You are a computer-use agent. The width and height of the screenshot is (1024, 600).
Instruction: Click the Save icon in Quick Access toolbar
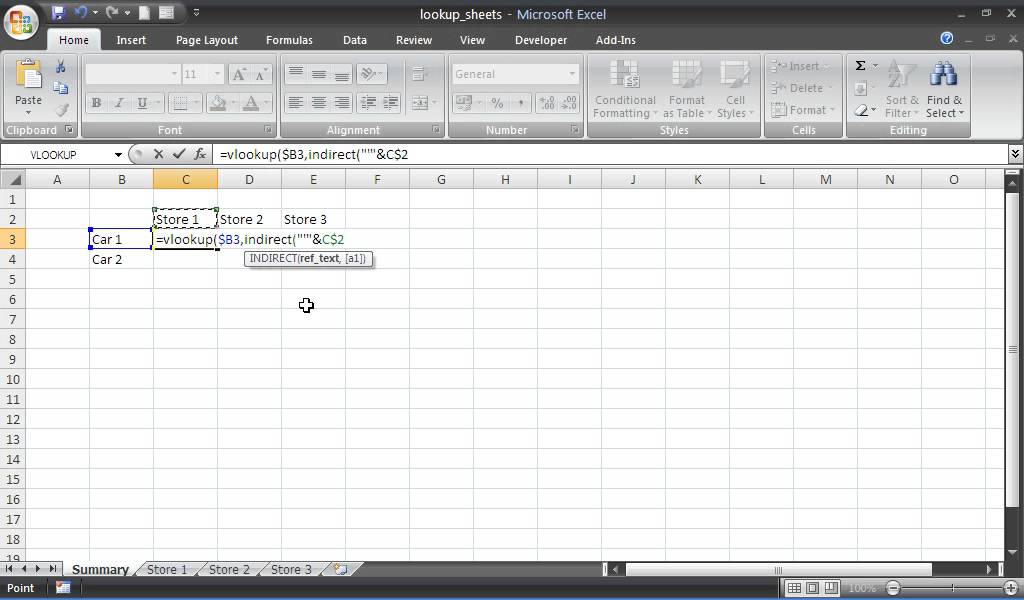click(58, 13)
